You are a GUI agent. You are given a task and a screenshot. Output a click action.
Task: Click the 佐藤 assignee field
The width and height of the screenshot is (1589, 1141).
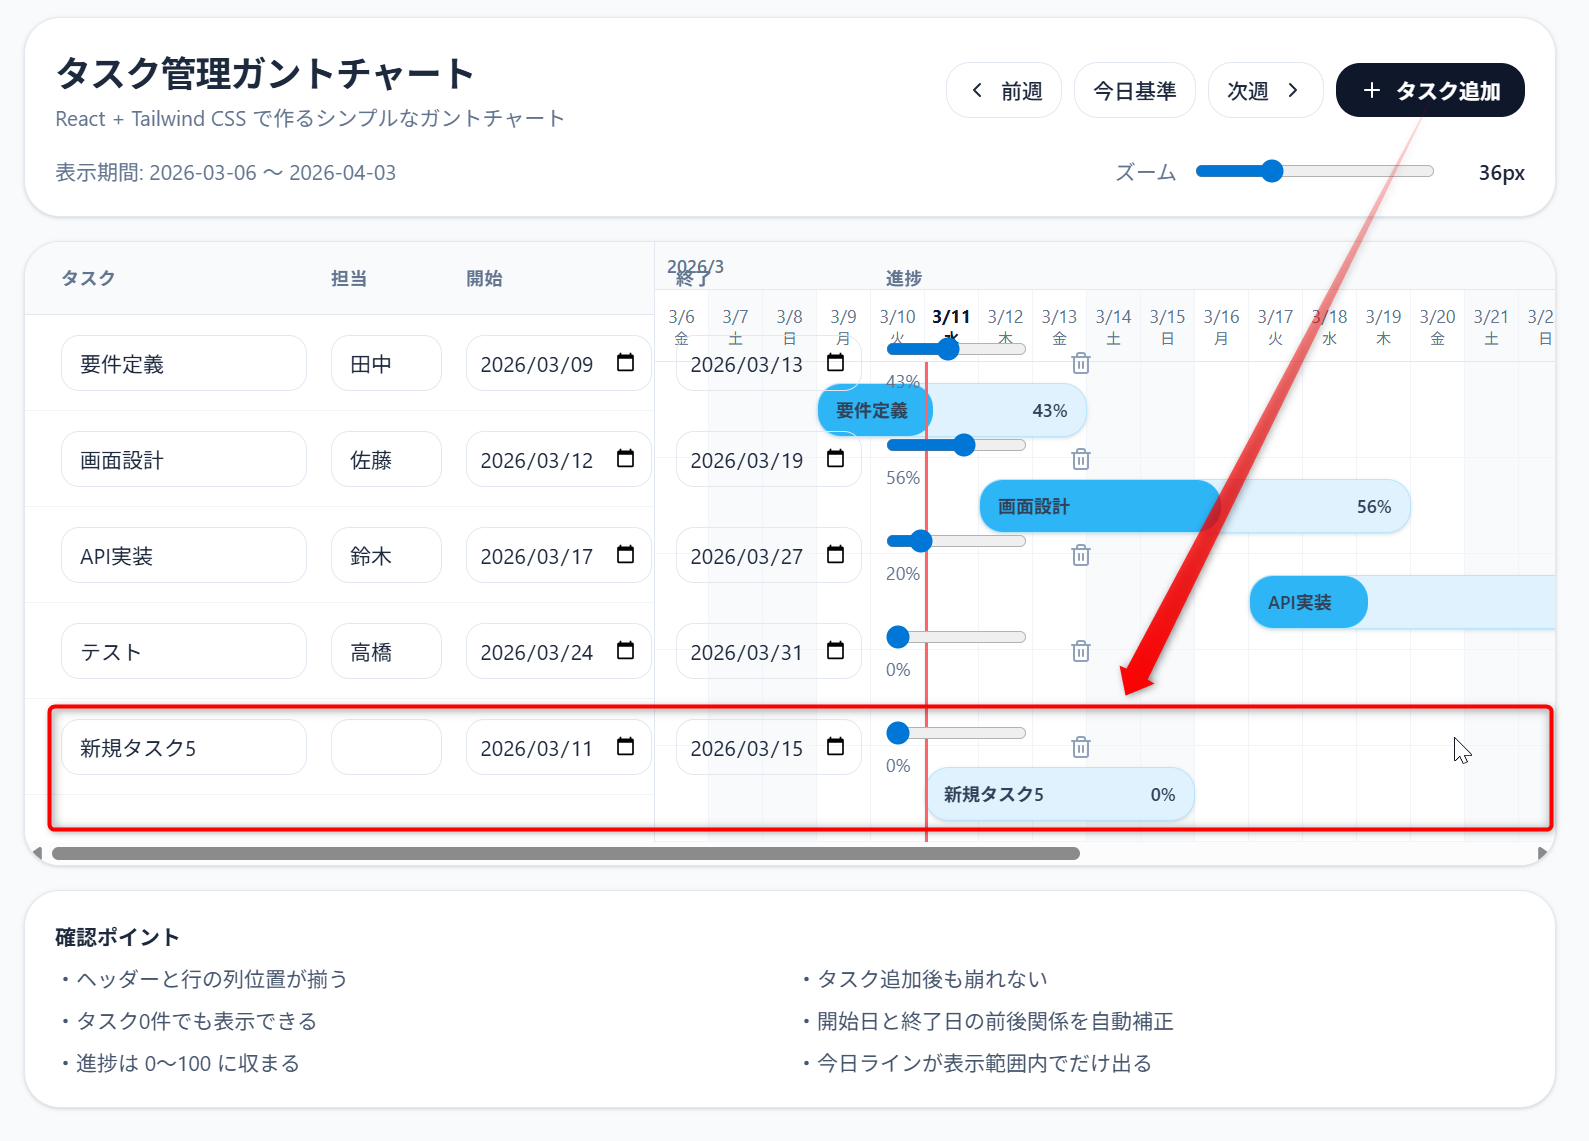386,459
